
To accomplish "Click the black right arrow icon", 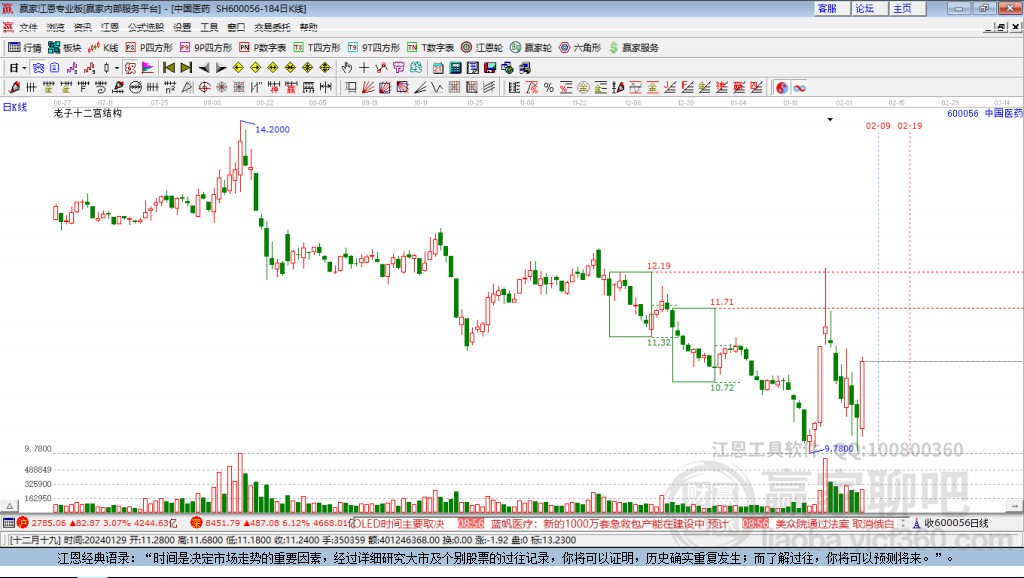I will coord(221,68).
